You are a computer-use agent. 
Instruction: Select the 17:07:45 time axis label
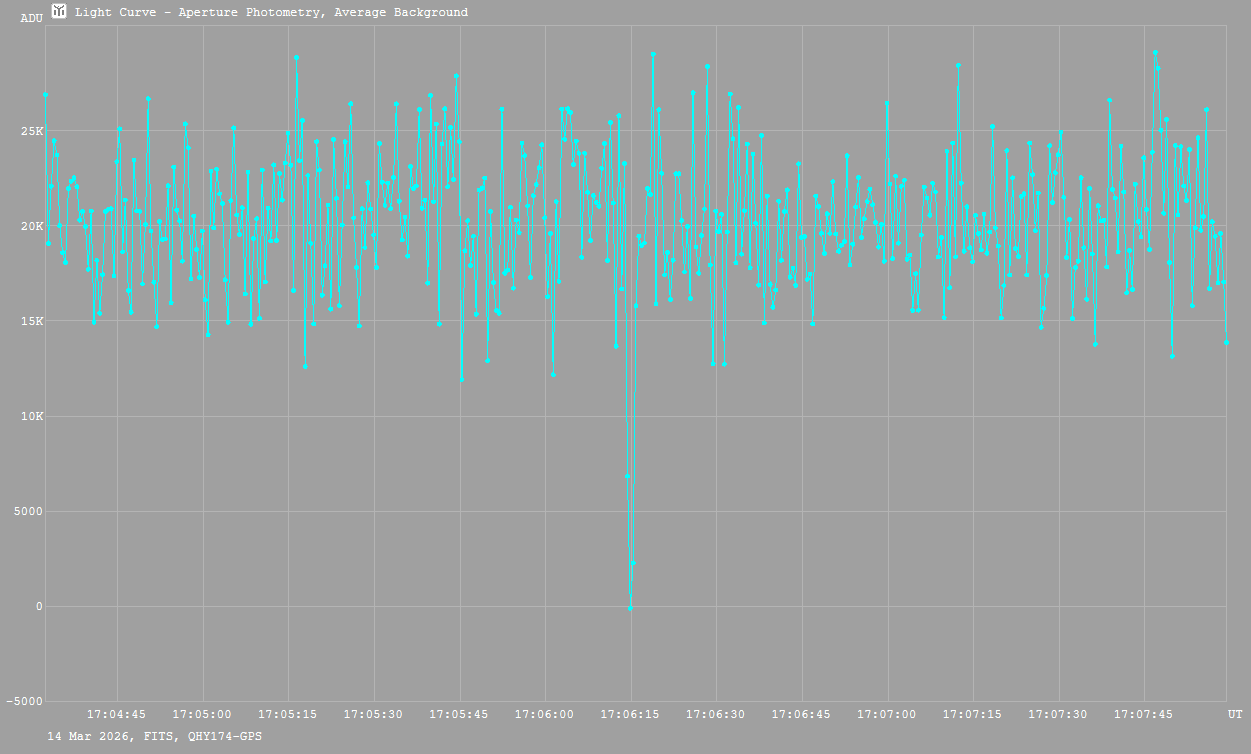point(1143,715)
